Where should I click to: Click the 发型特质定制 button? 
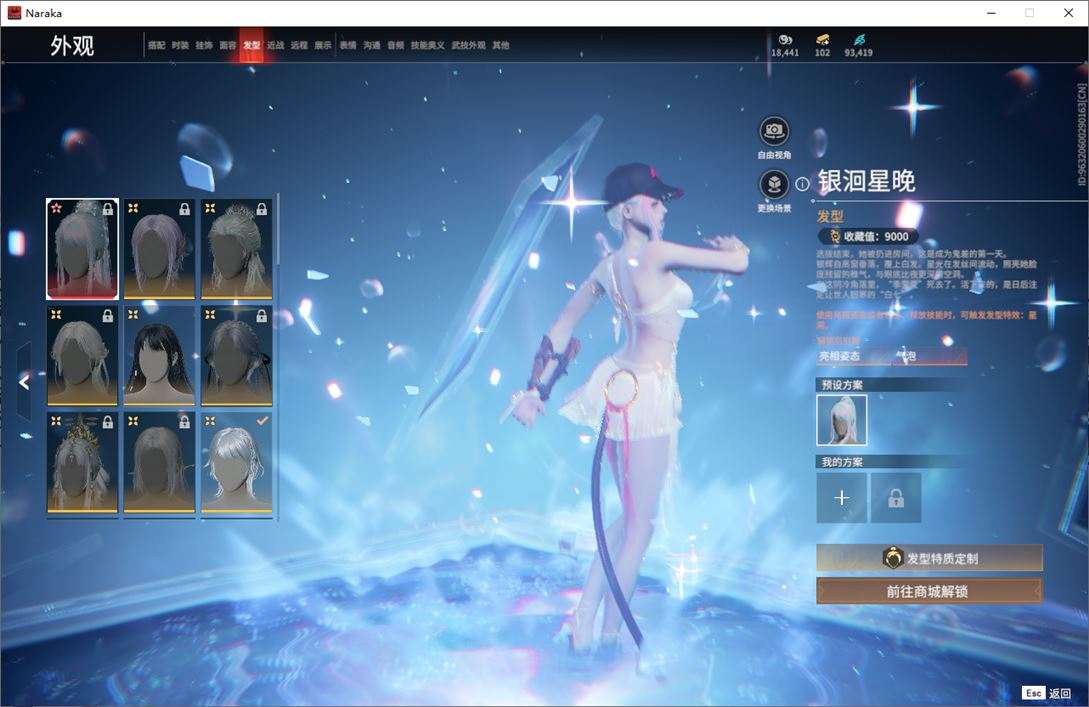click(929, 558)
